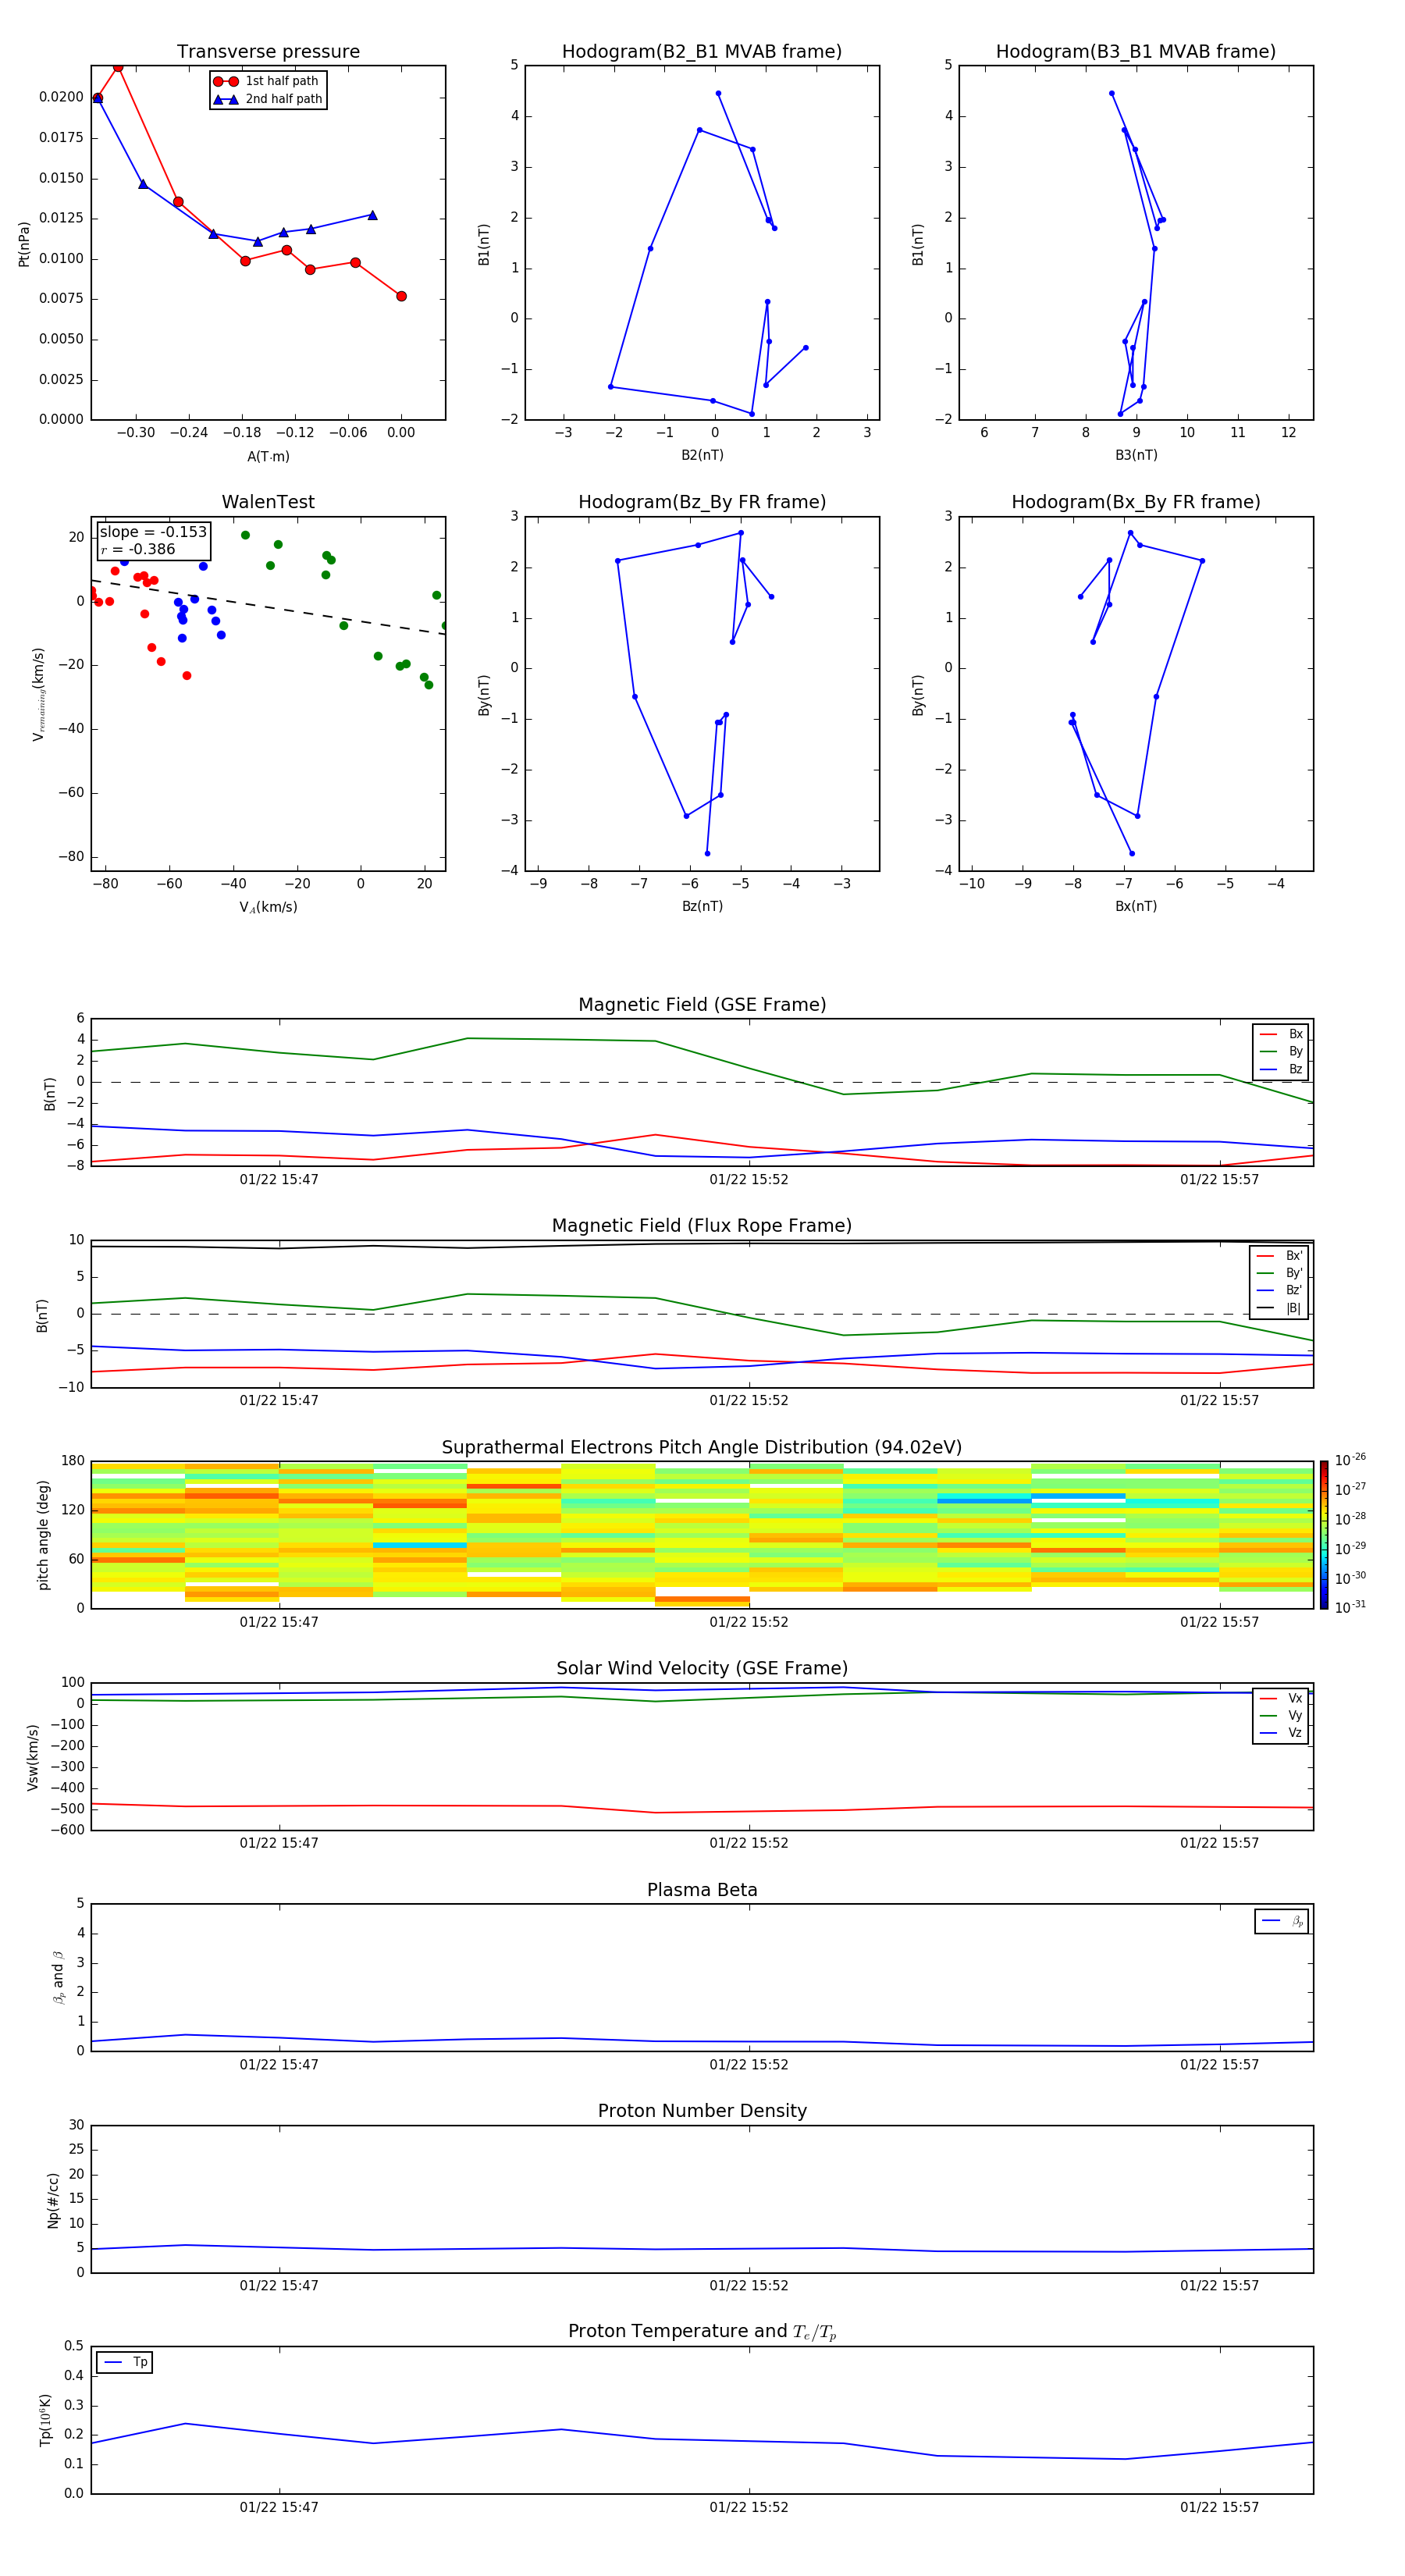Click the '2nd half path' legend entry
This screenshot has height=2576, width=1405.
267,99
